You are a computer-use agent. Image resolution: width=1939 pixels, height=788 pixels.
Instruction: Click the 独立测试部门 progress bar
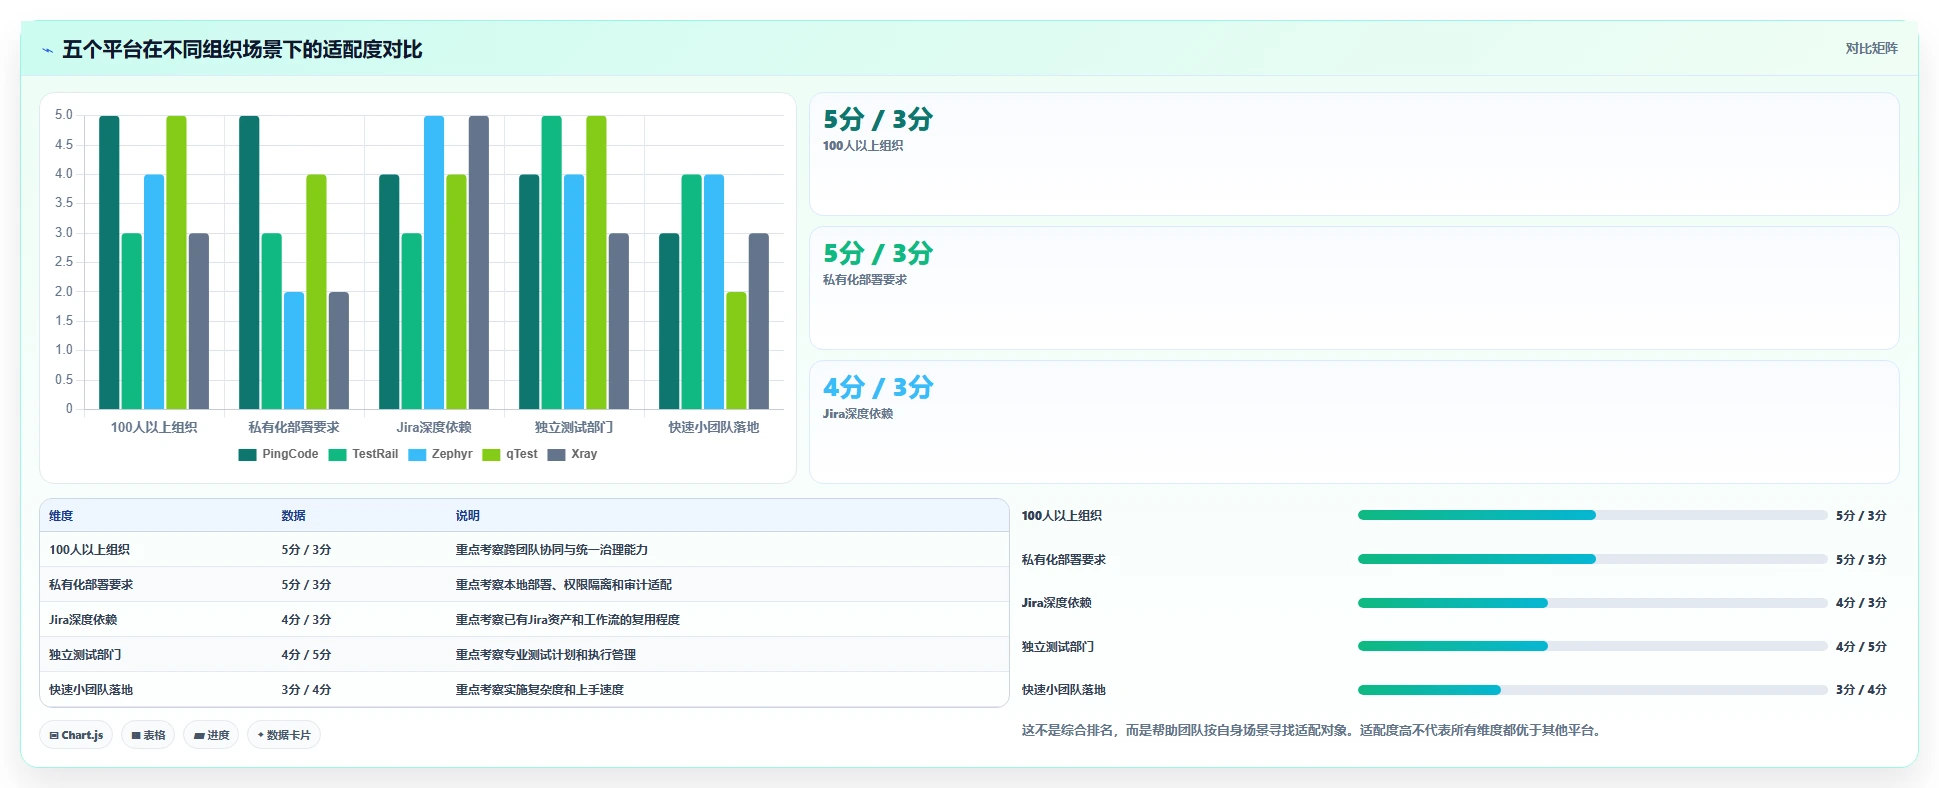click(1592, 646)
